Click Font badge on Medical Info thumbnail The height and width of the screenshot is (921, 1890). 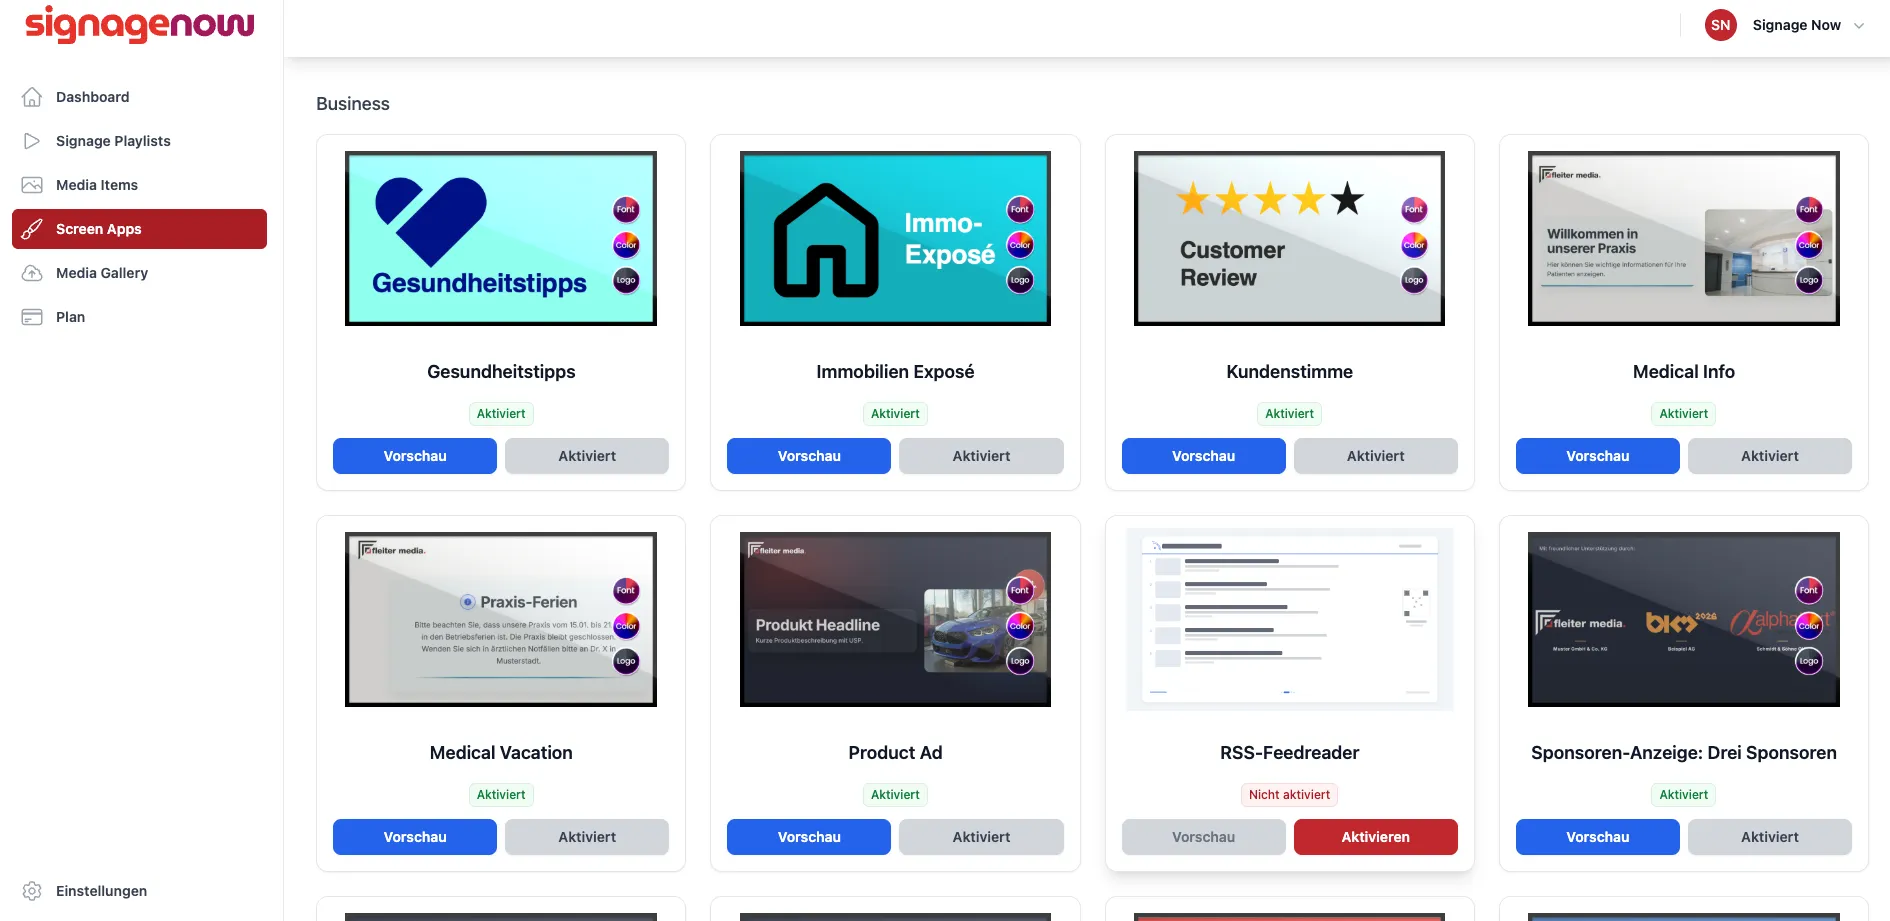[x=1809, y=209]
